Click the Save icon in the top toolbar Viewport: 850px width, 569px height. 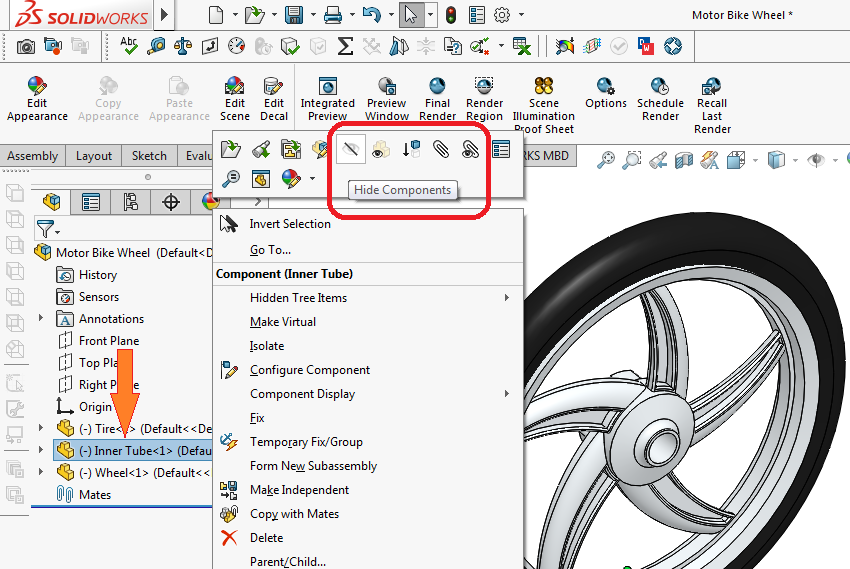[294, 15]
